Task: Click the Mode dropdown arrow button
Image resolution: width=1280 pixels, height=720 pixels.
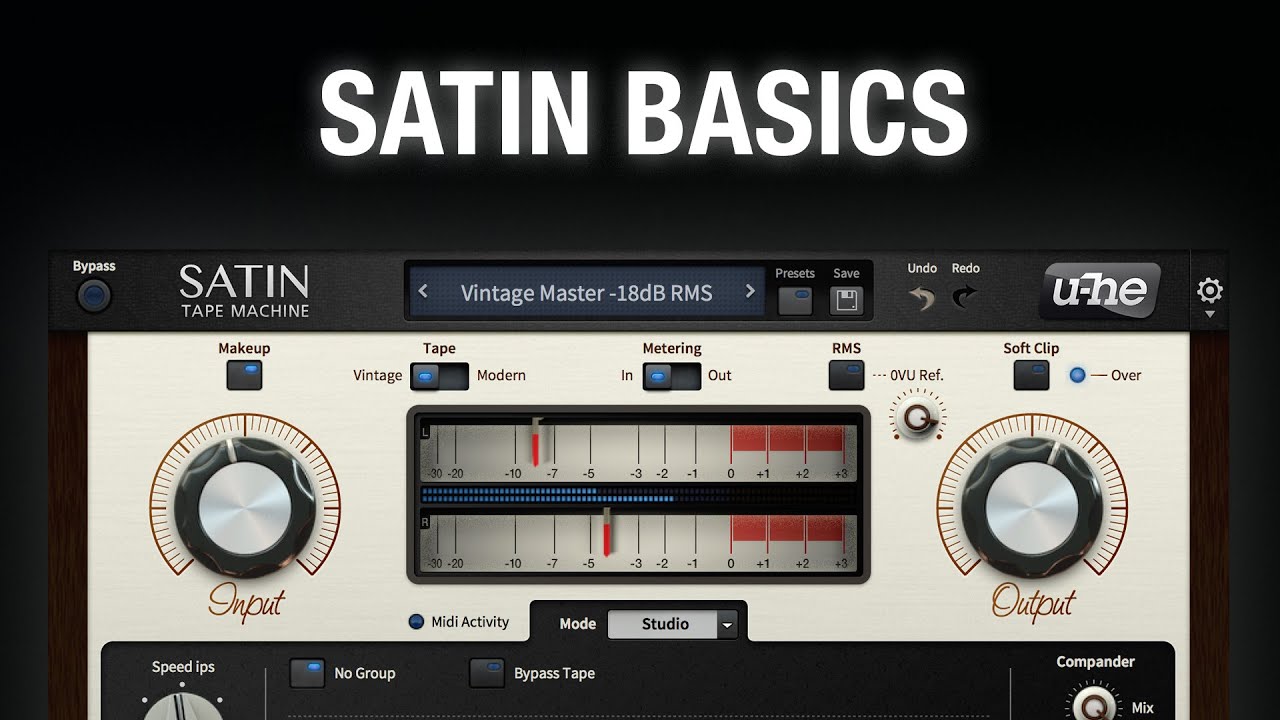Action: coord(728,624)
